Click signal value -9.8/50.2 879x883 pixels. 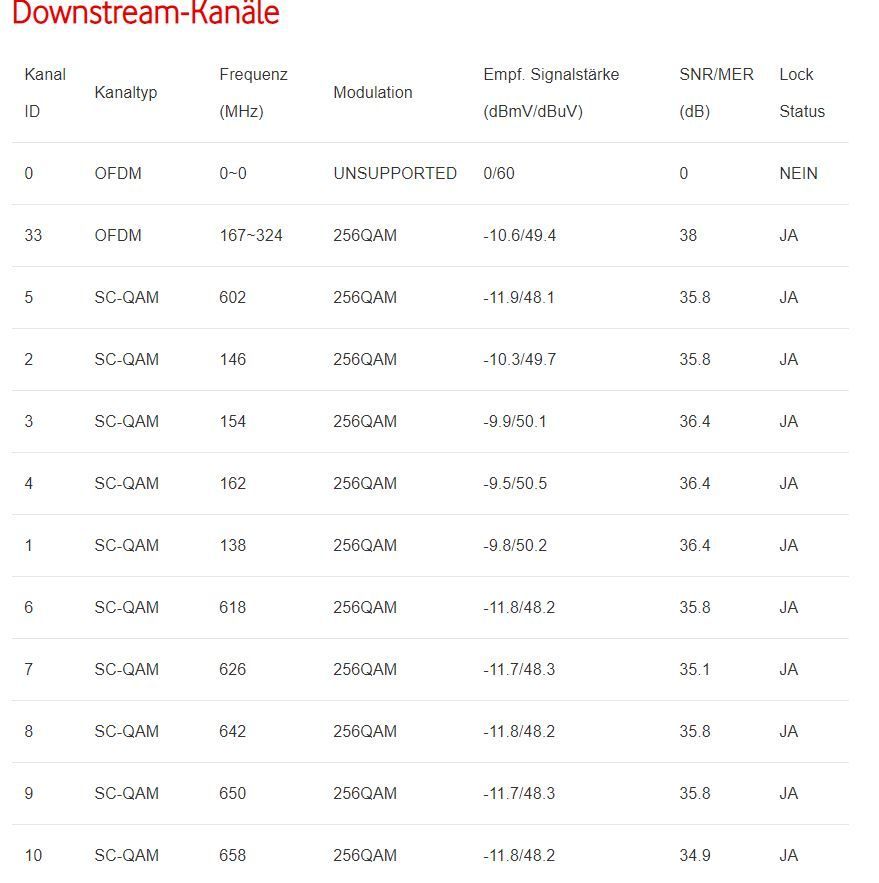515,545
